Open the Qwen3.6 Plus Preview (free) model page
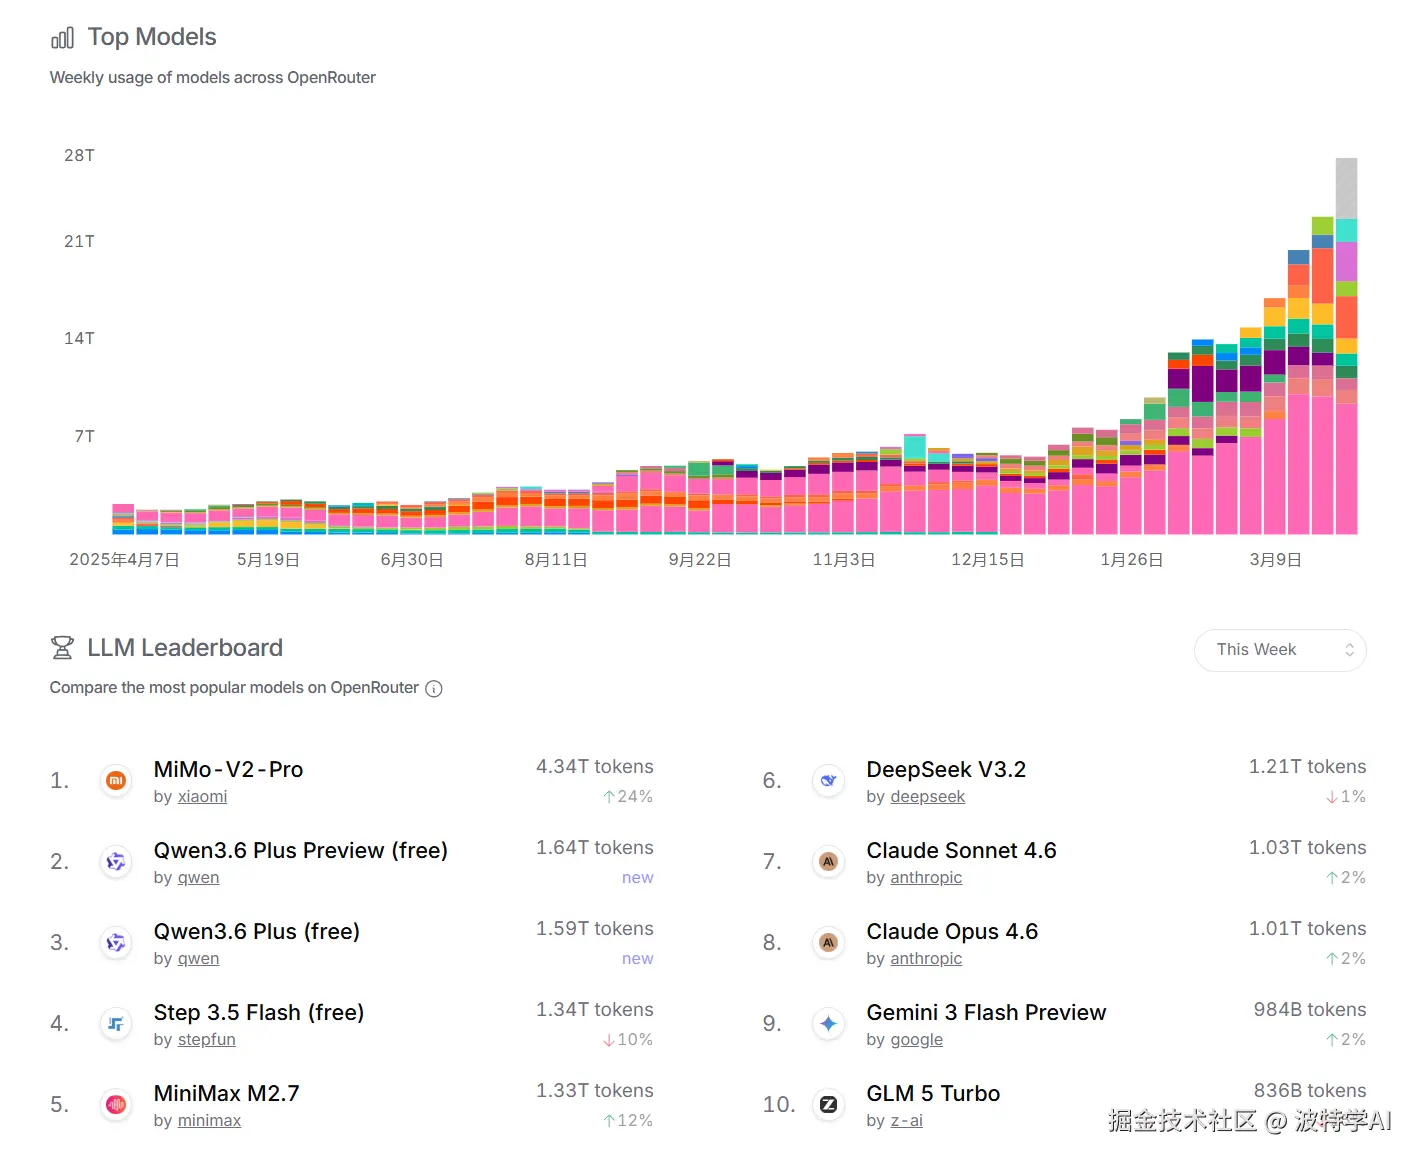Screen dimensions: 1422x1164 point(301,850)
